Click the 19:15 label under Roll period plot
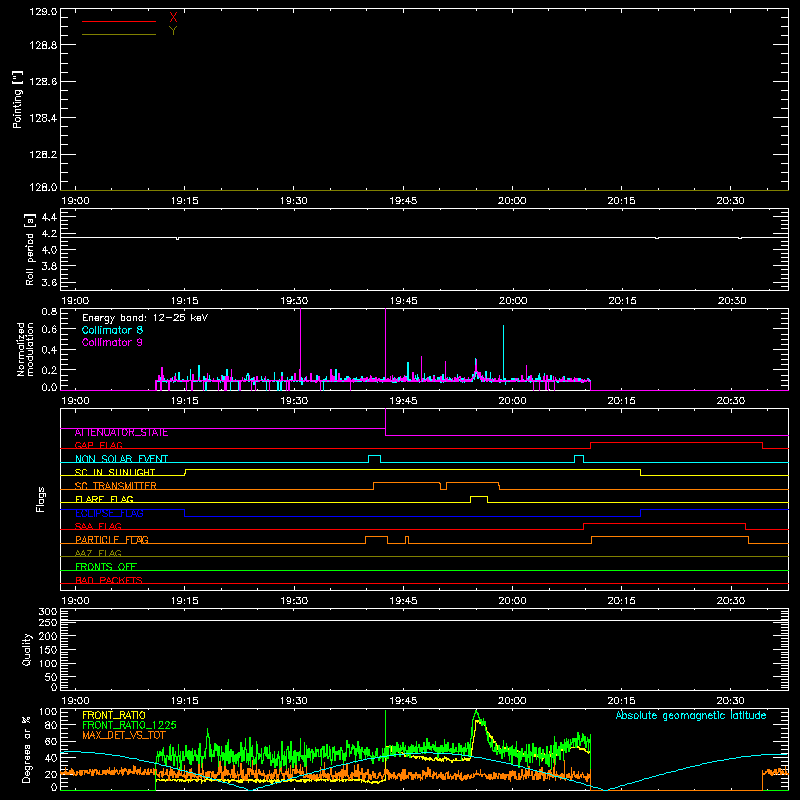The image size is (800, 800). [x=185, y=301]
